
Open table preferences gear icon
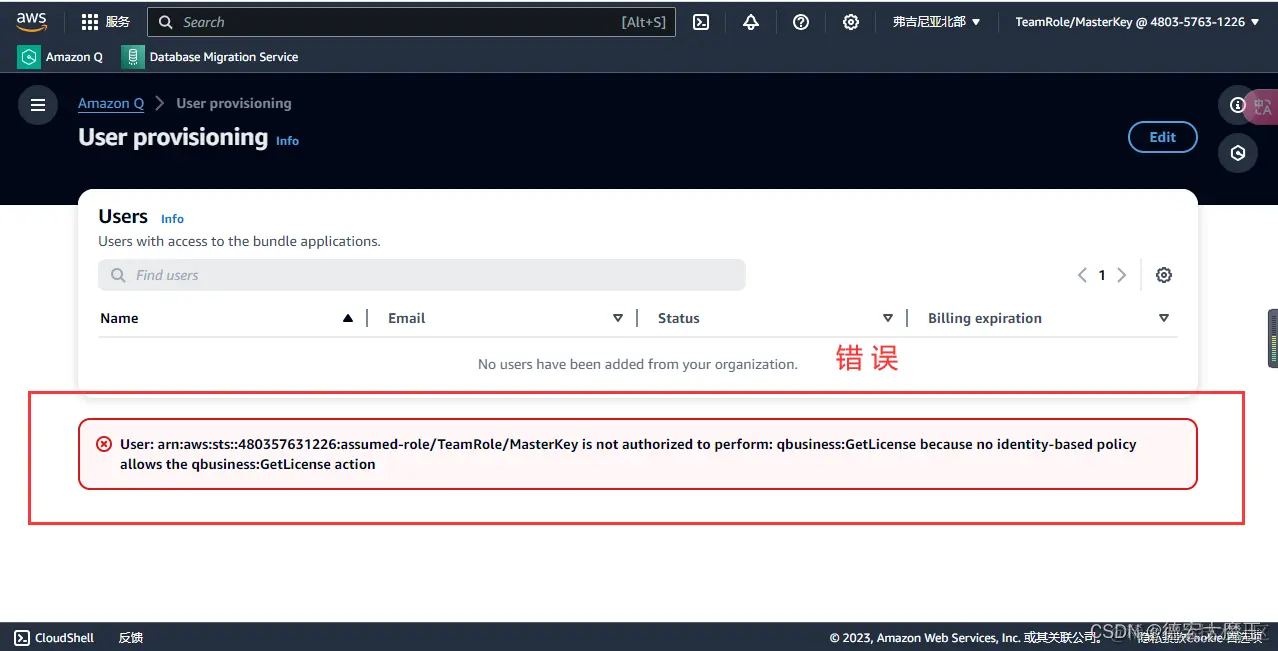[1163, 275]
